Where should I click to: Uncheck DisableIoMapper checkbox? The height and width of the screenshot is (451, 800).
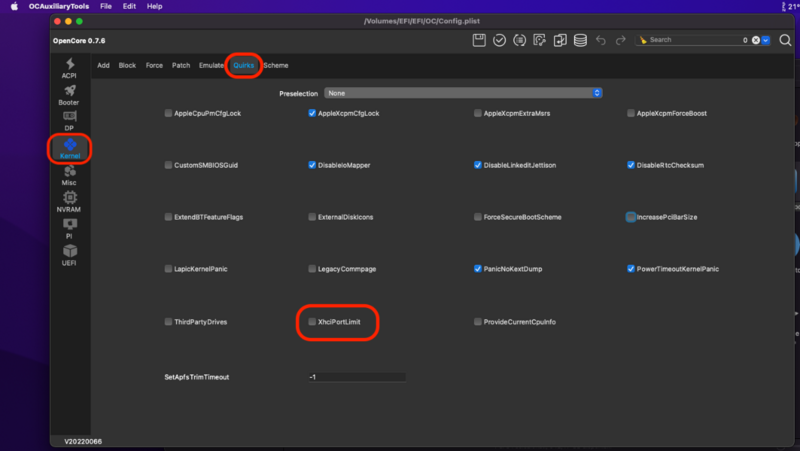coord(312,165)
